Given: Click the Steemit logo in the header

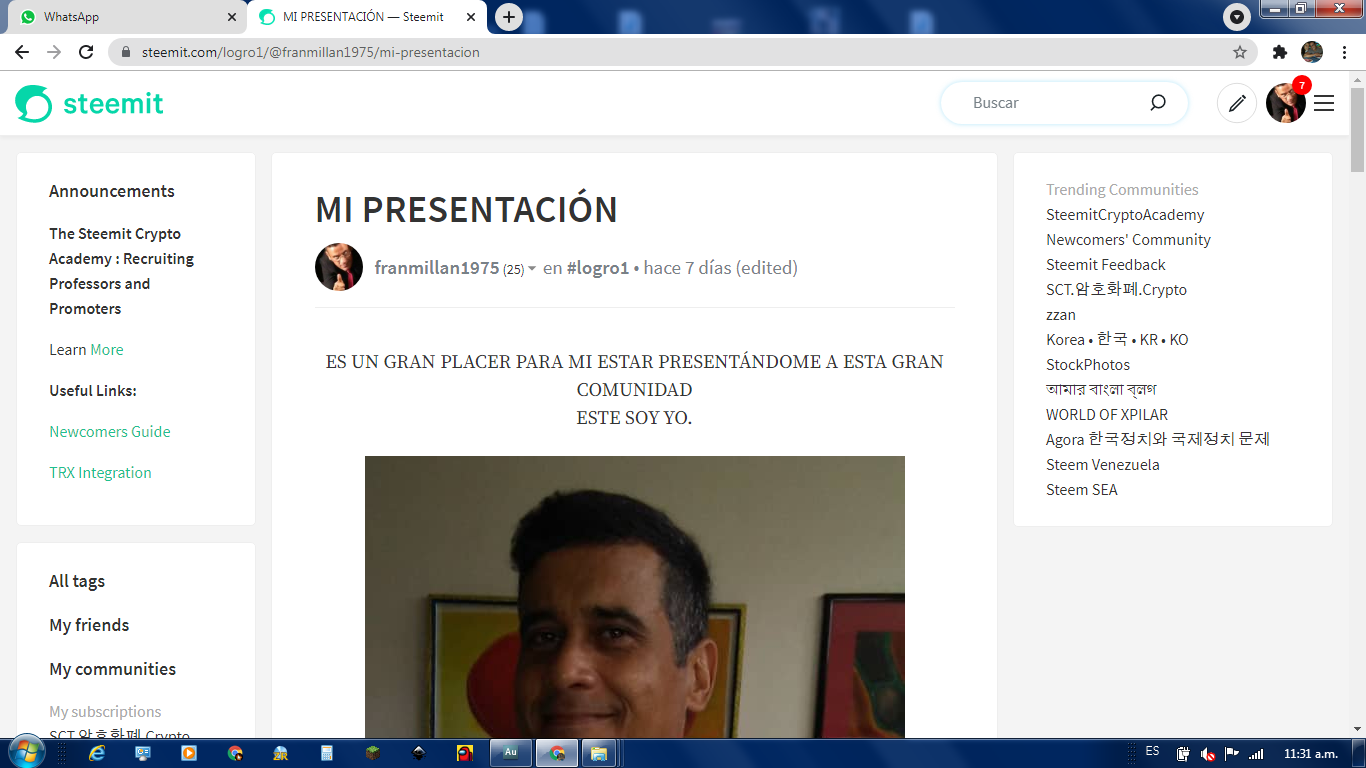Looking at the screenshot, I should (89, 103).
